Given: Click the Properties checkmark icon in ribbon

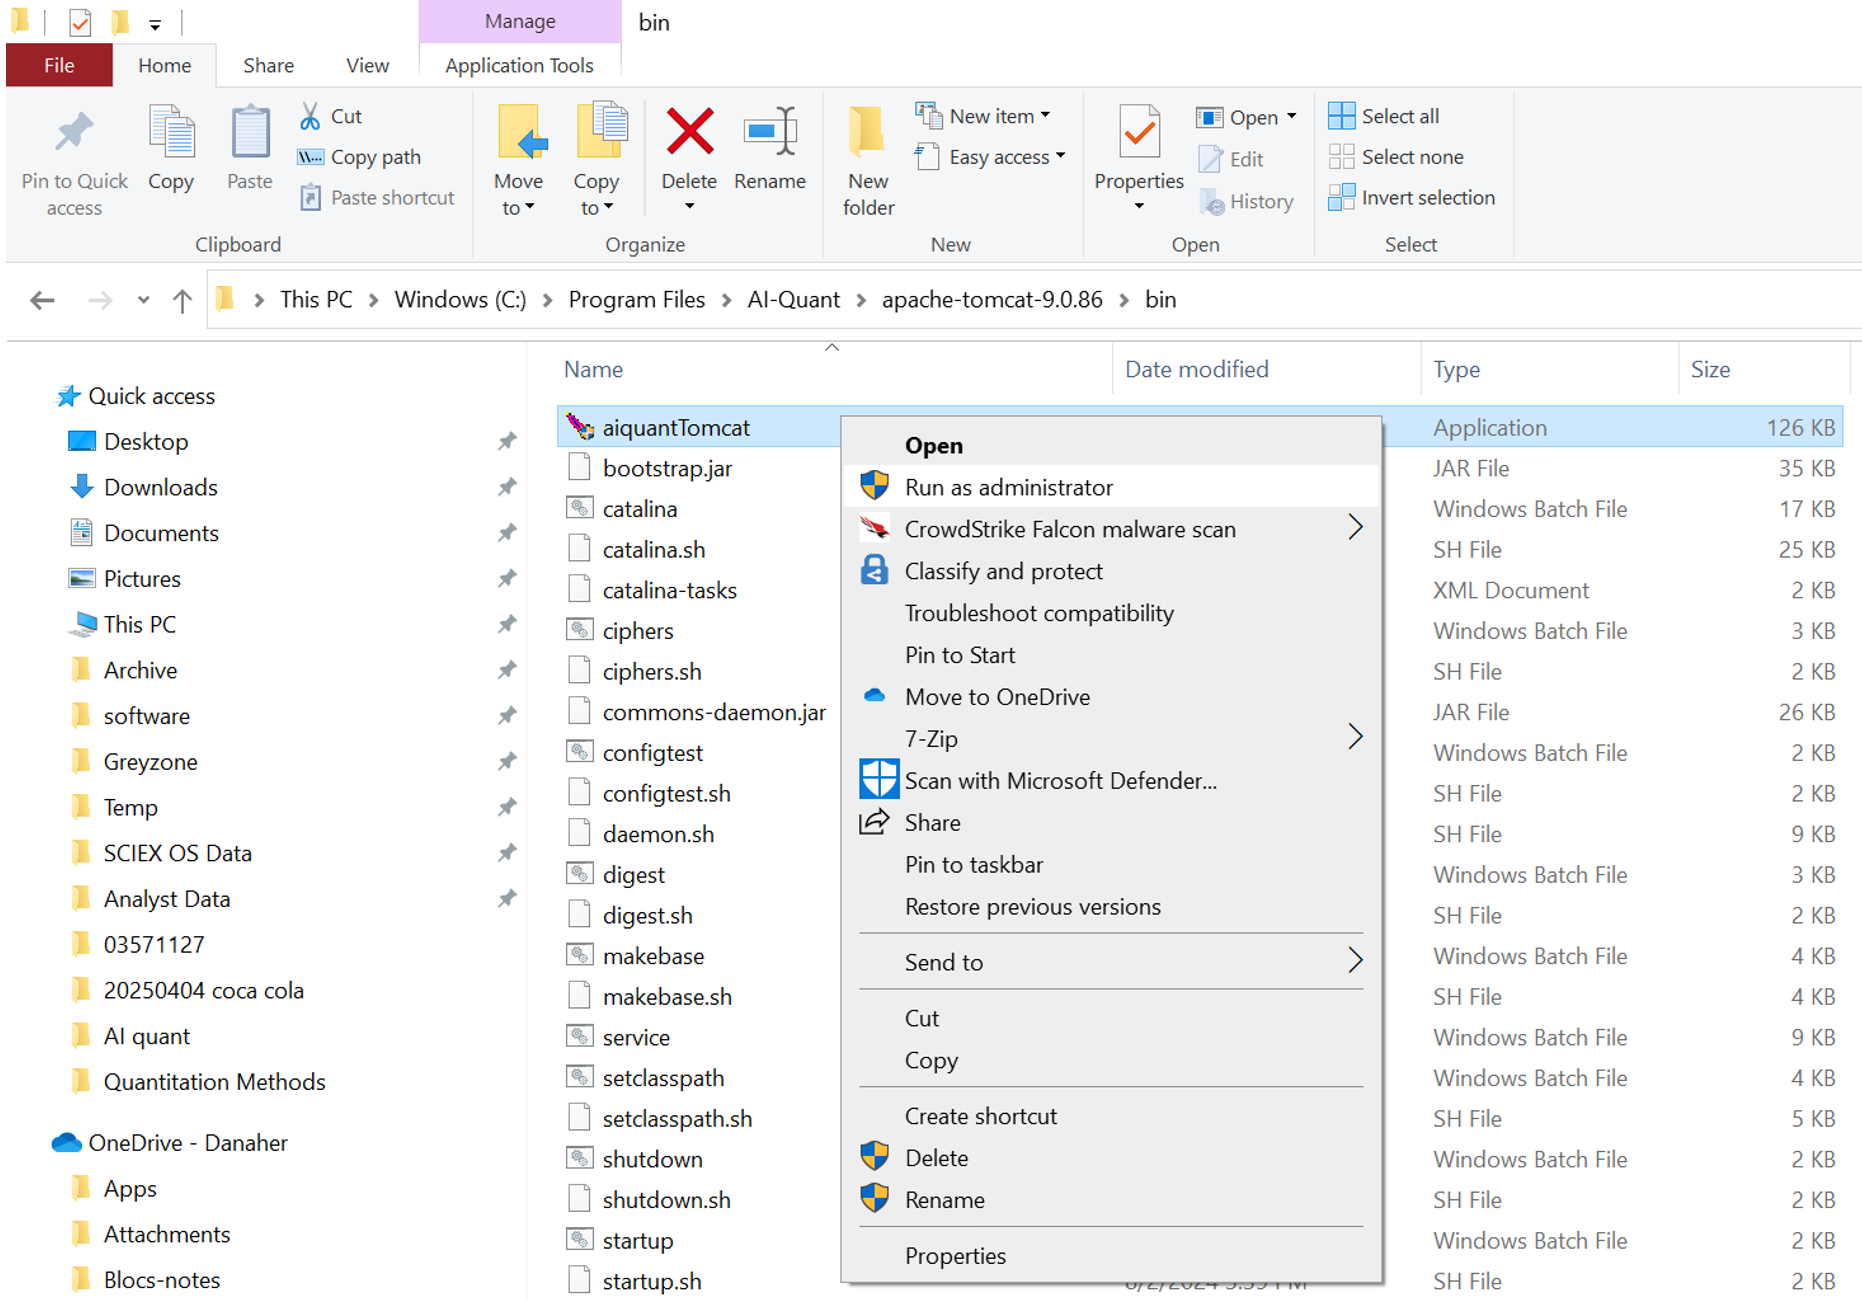Looking at the screenshot, I should coord(1138,134).
